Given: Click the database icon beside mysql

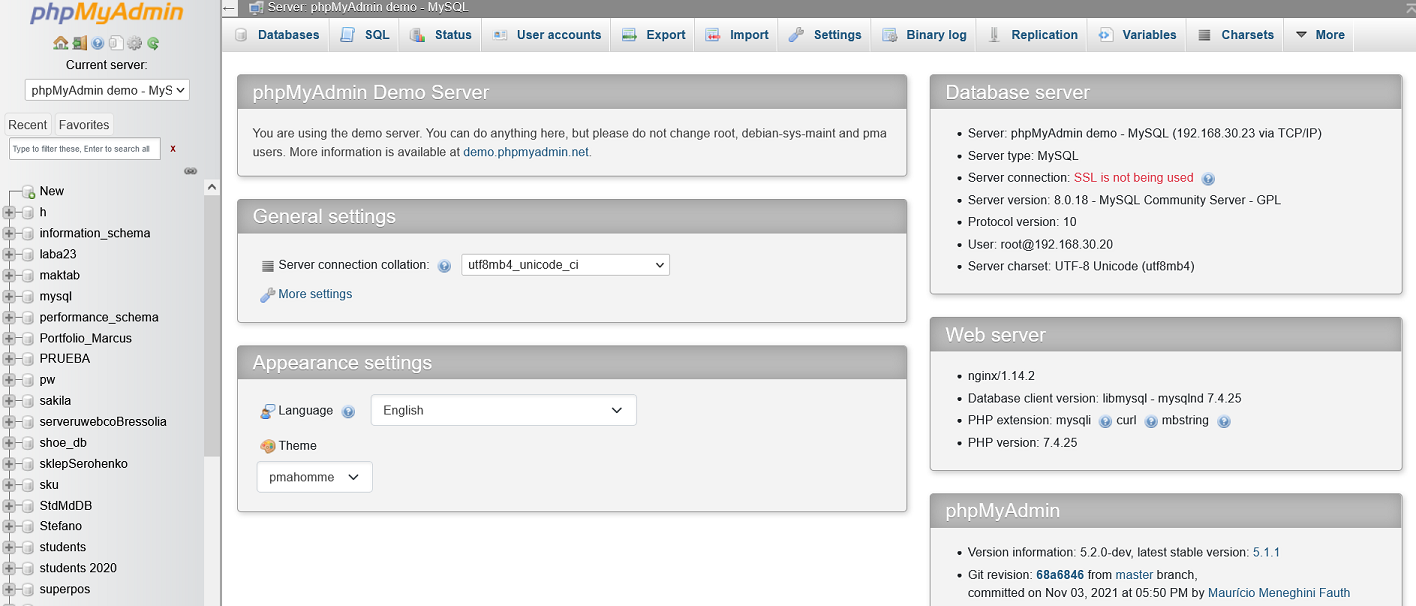Looking at the screenshot, I should 28,296.
